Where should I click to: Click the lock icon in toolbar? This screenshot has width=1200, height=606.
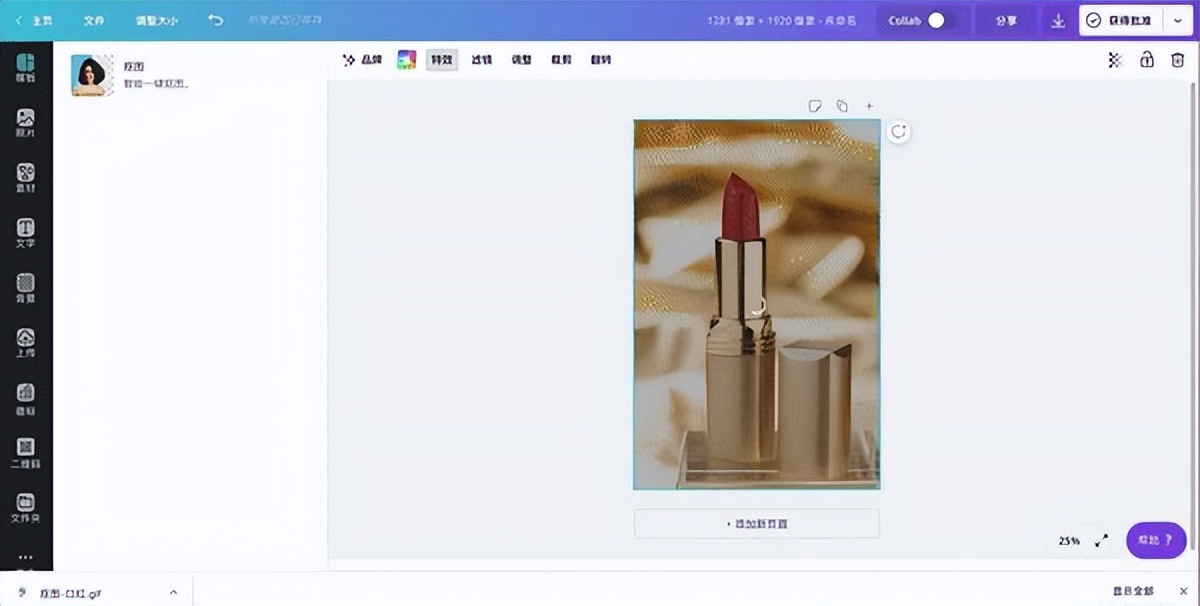click(1146, 60)
